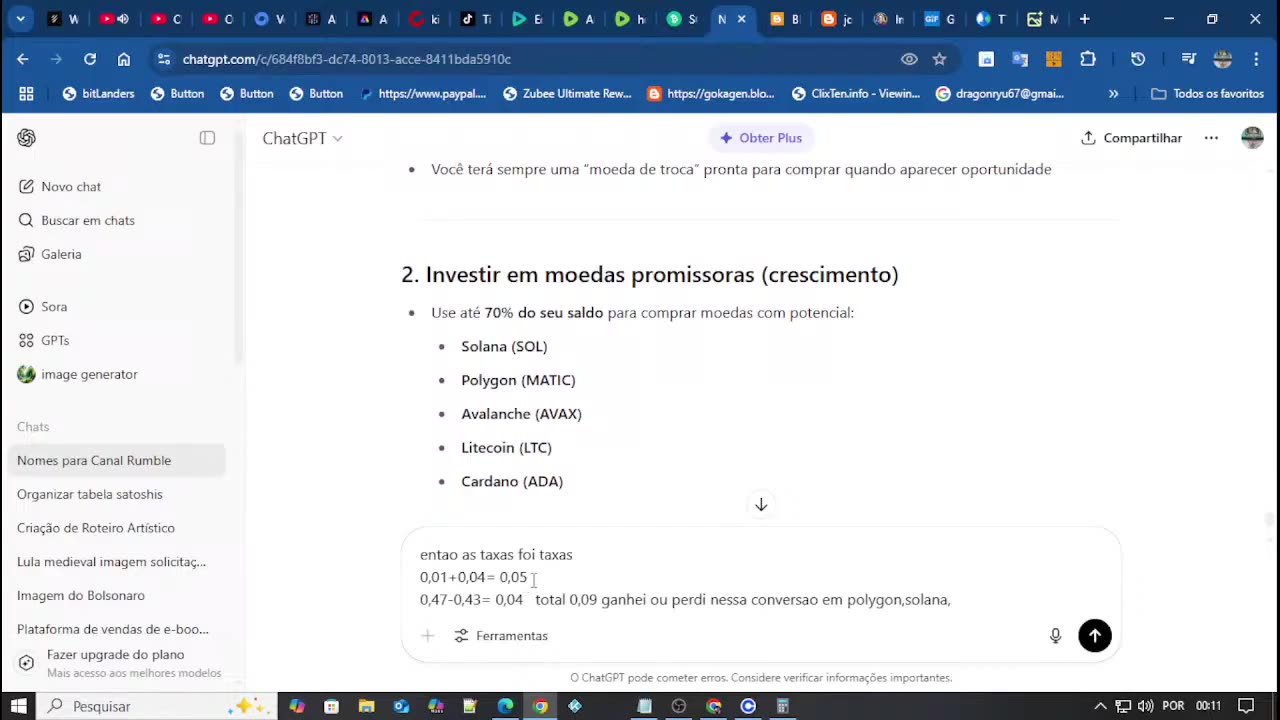Go back with browser back arrow
This screenshot has height=720, width=1280.
(22, 59)
